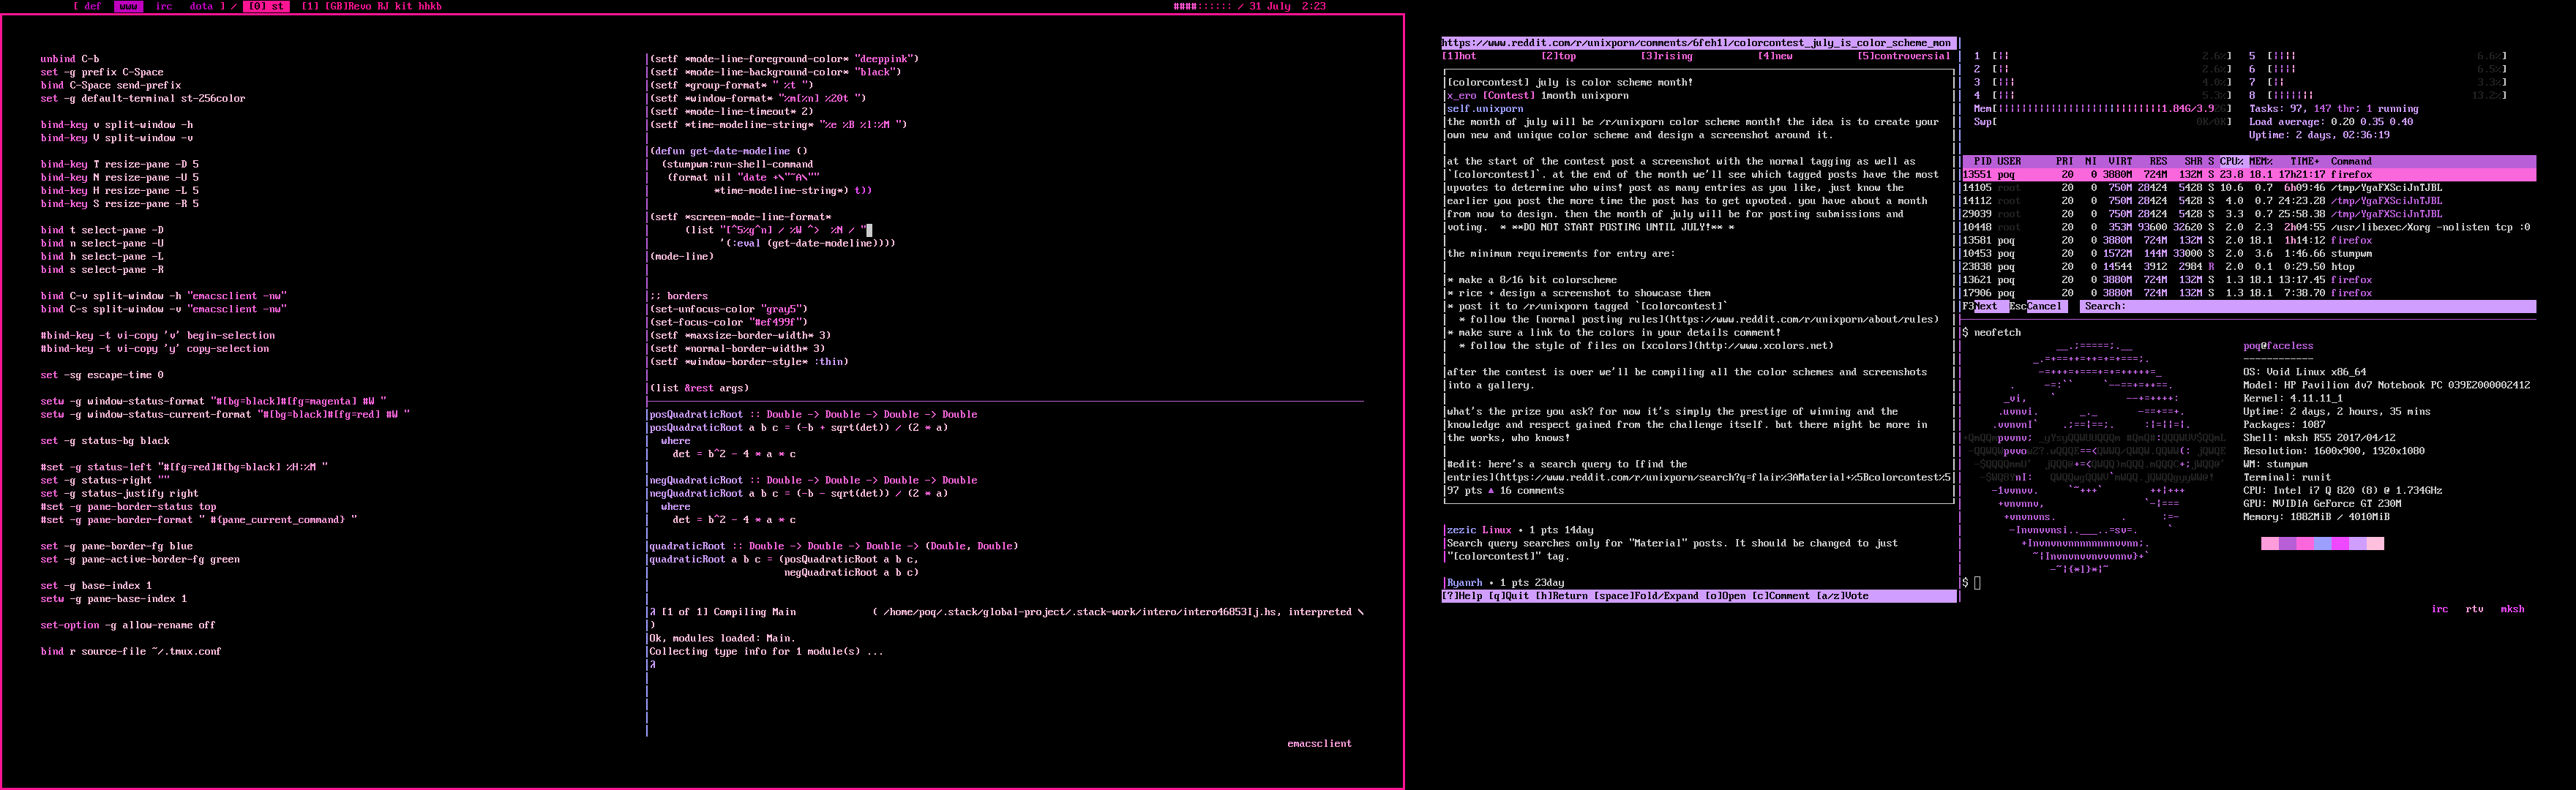Open the x_ero author link

tap(1461, 96)
